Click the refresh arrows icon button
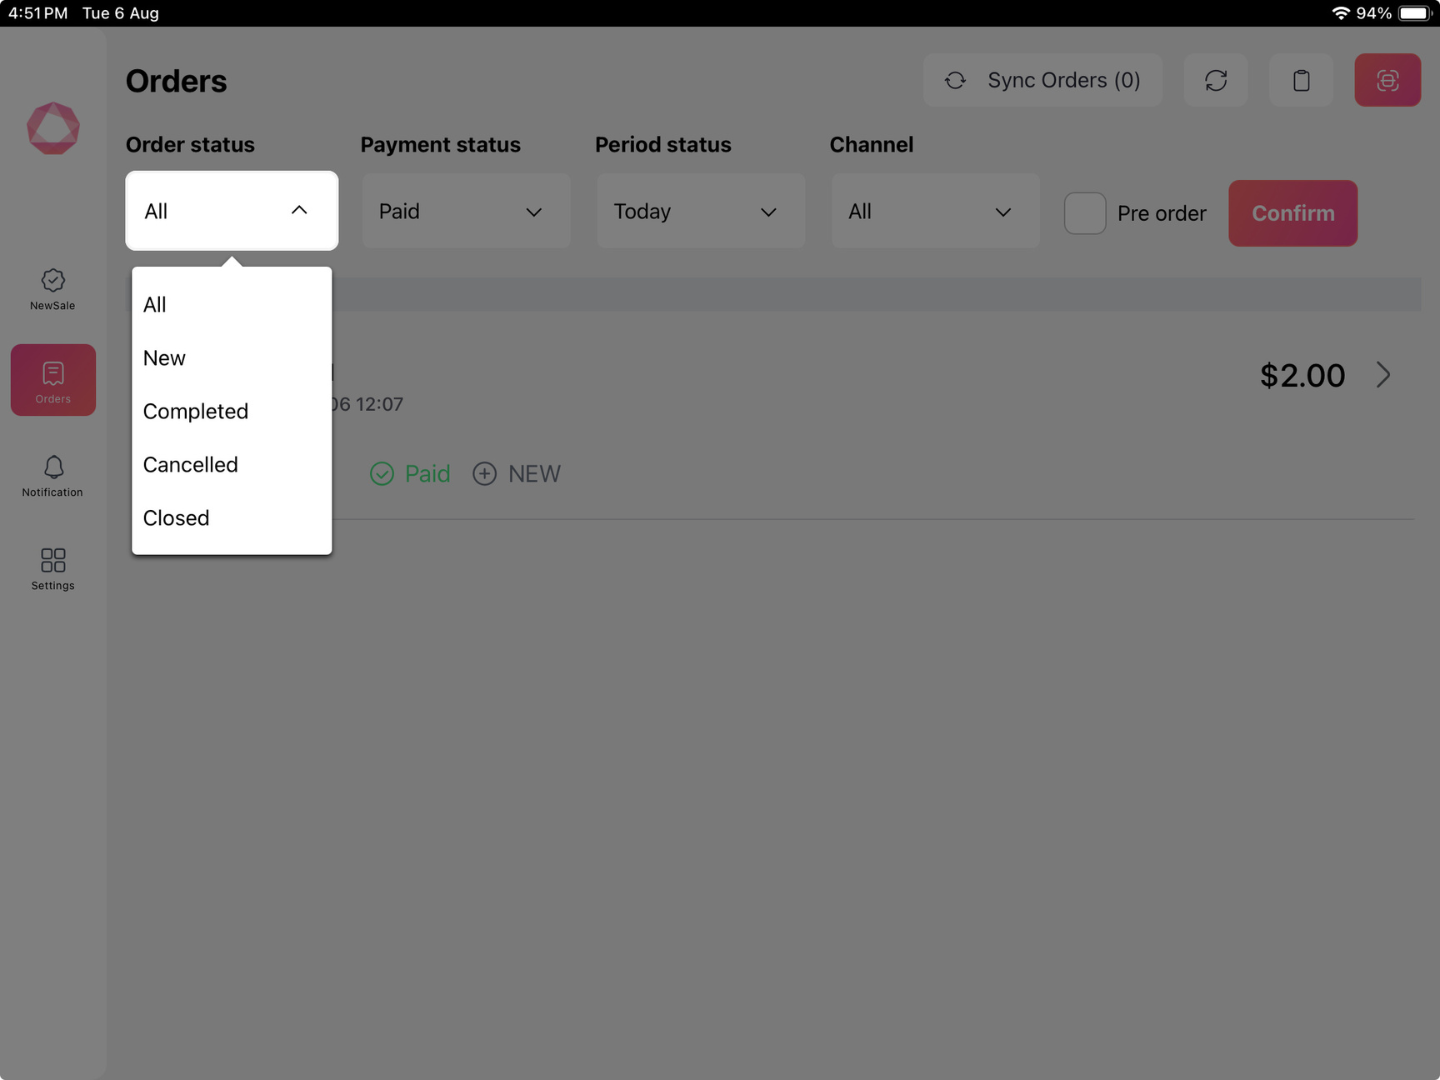The image size is (1440, 1080). click(x=1215, y=81)
